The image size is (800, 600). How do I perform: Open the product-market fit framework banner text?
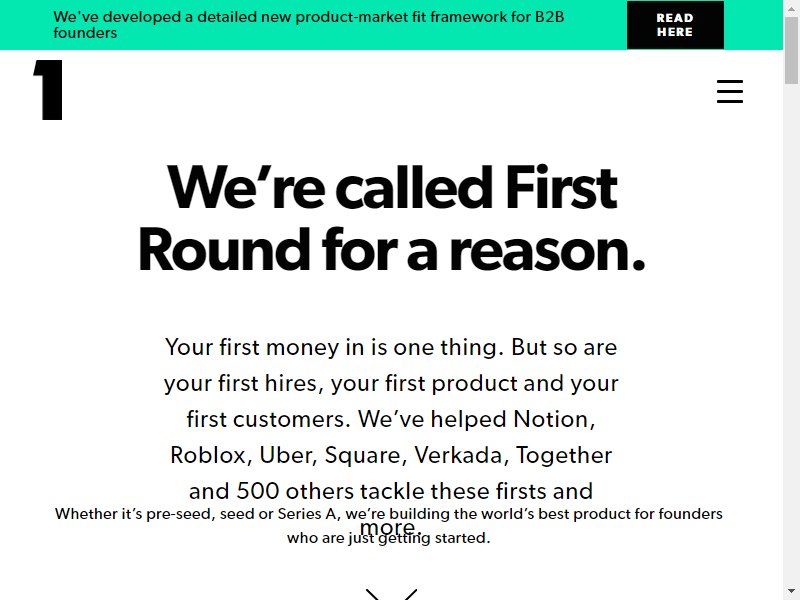pyautogui.click(x=309, y=24)
